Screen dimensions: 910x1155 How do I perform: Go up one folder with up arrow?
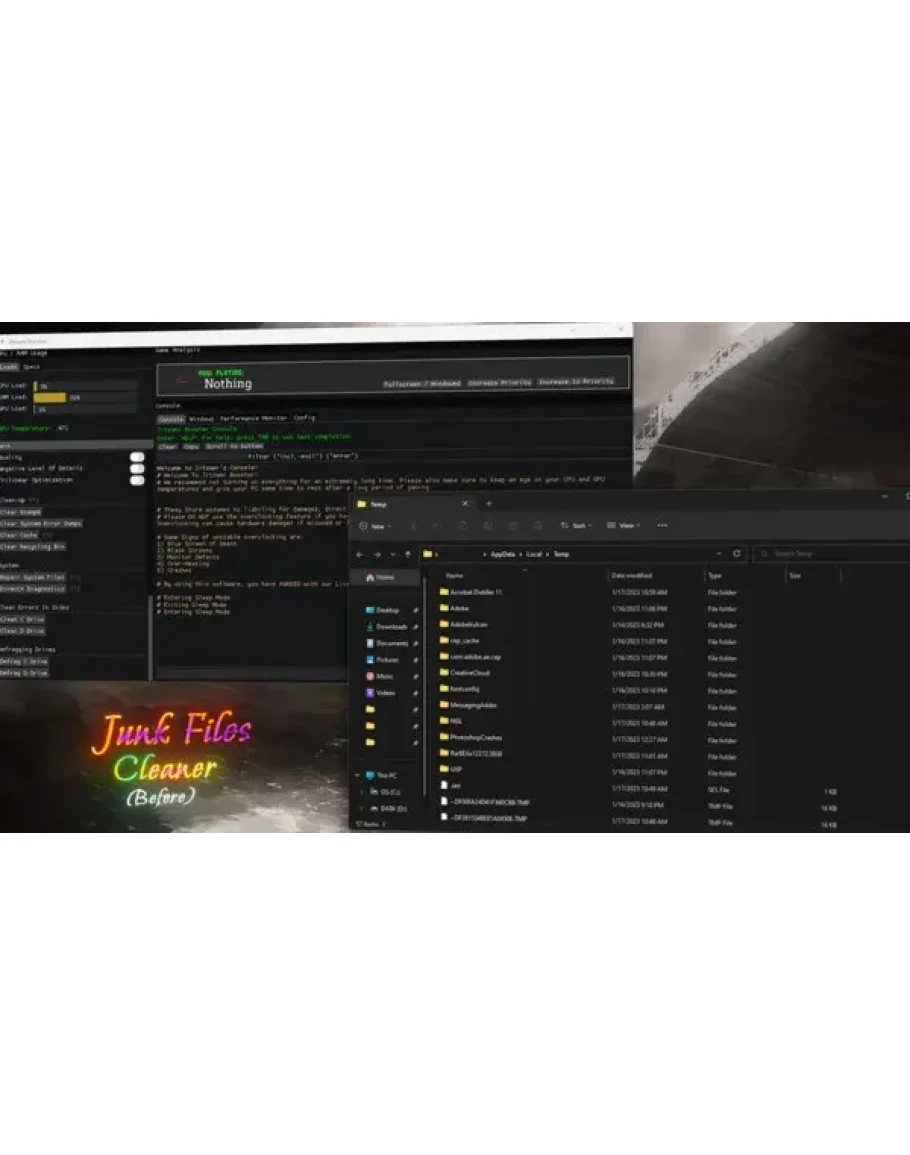pos(408,553)
